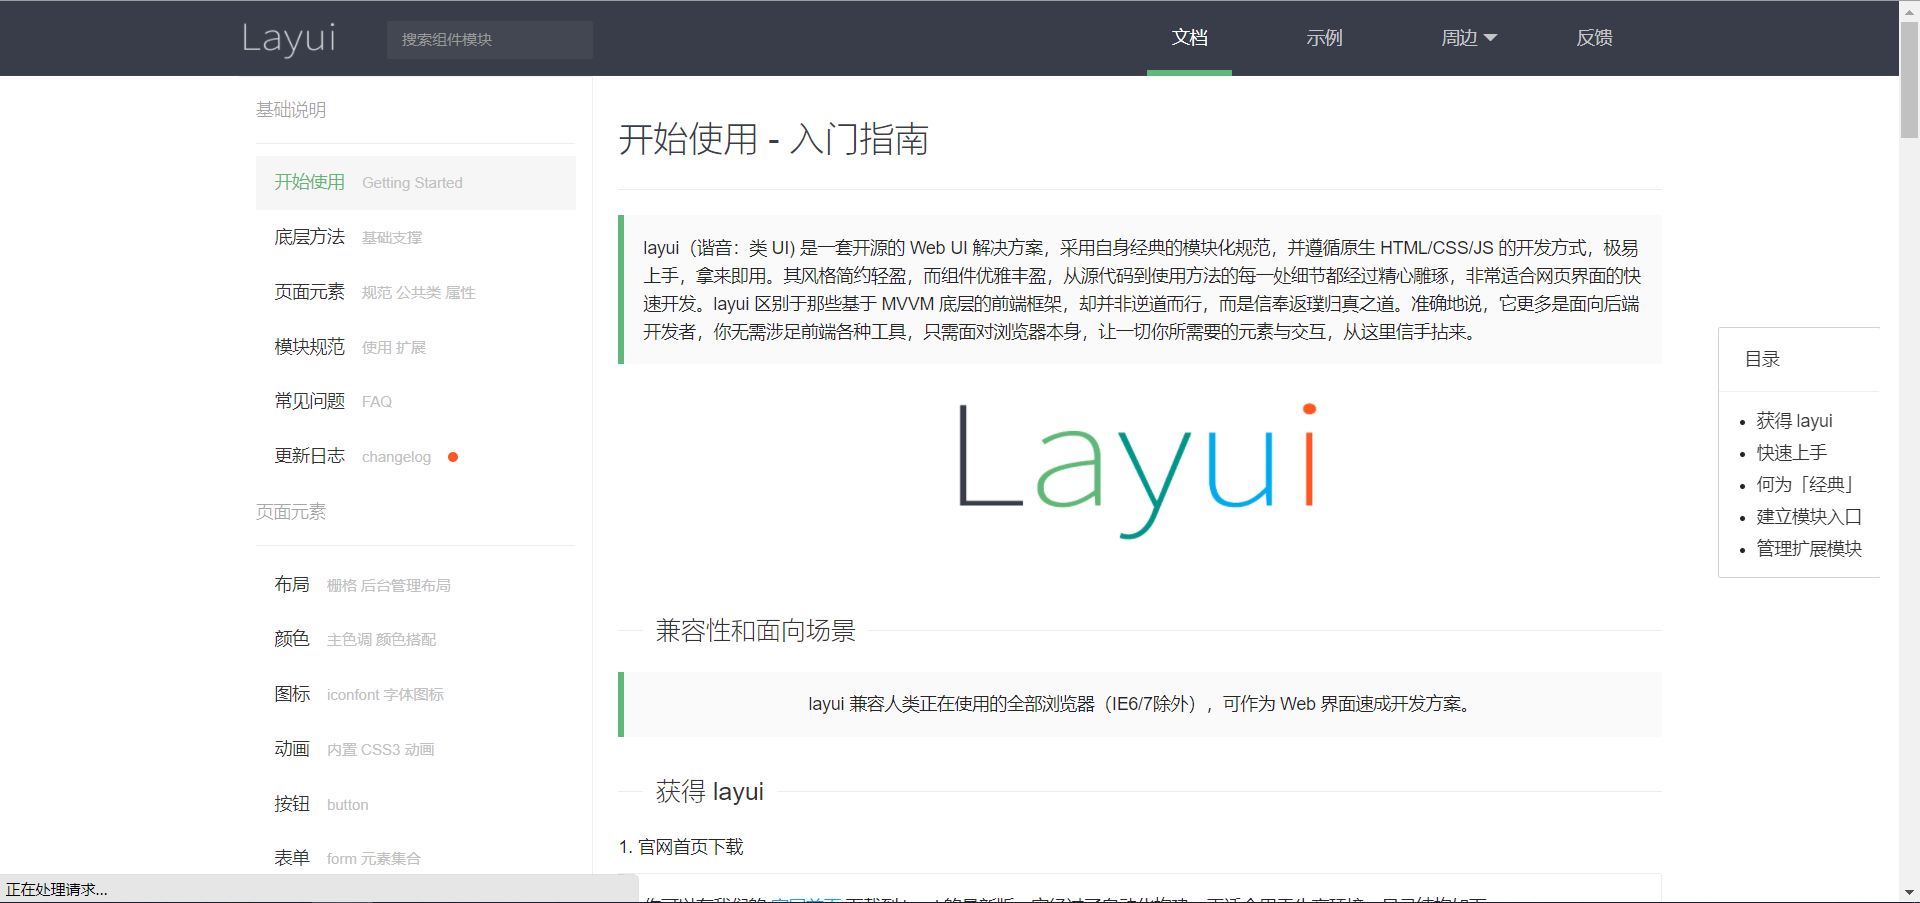The width and height of the screenshot is (1920, 903).
Task: Expand the 周边 dropdown menu
Action: coord(1468,38)
